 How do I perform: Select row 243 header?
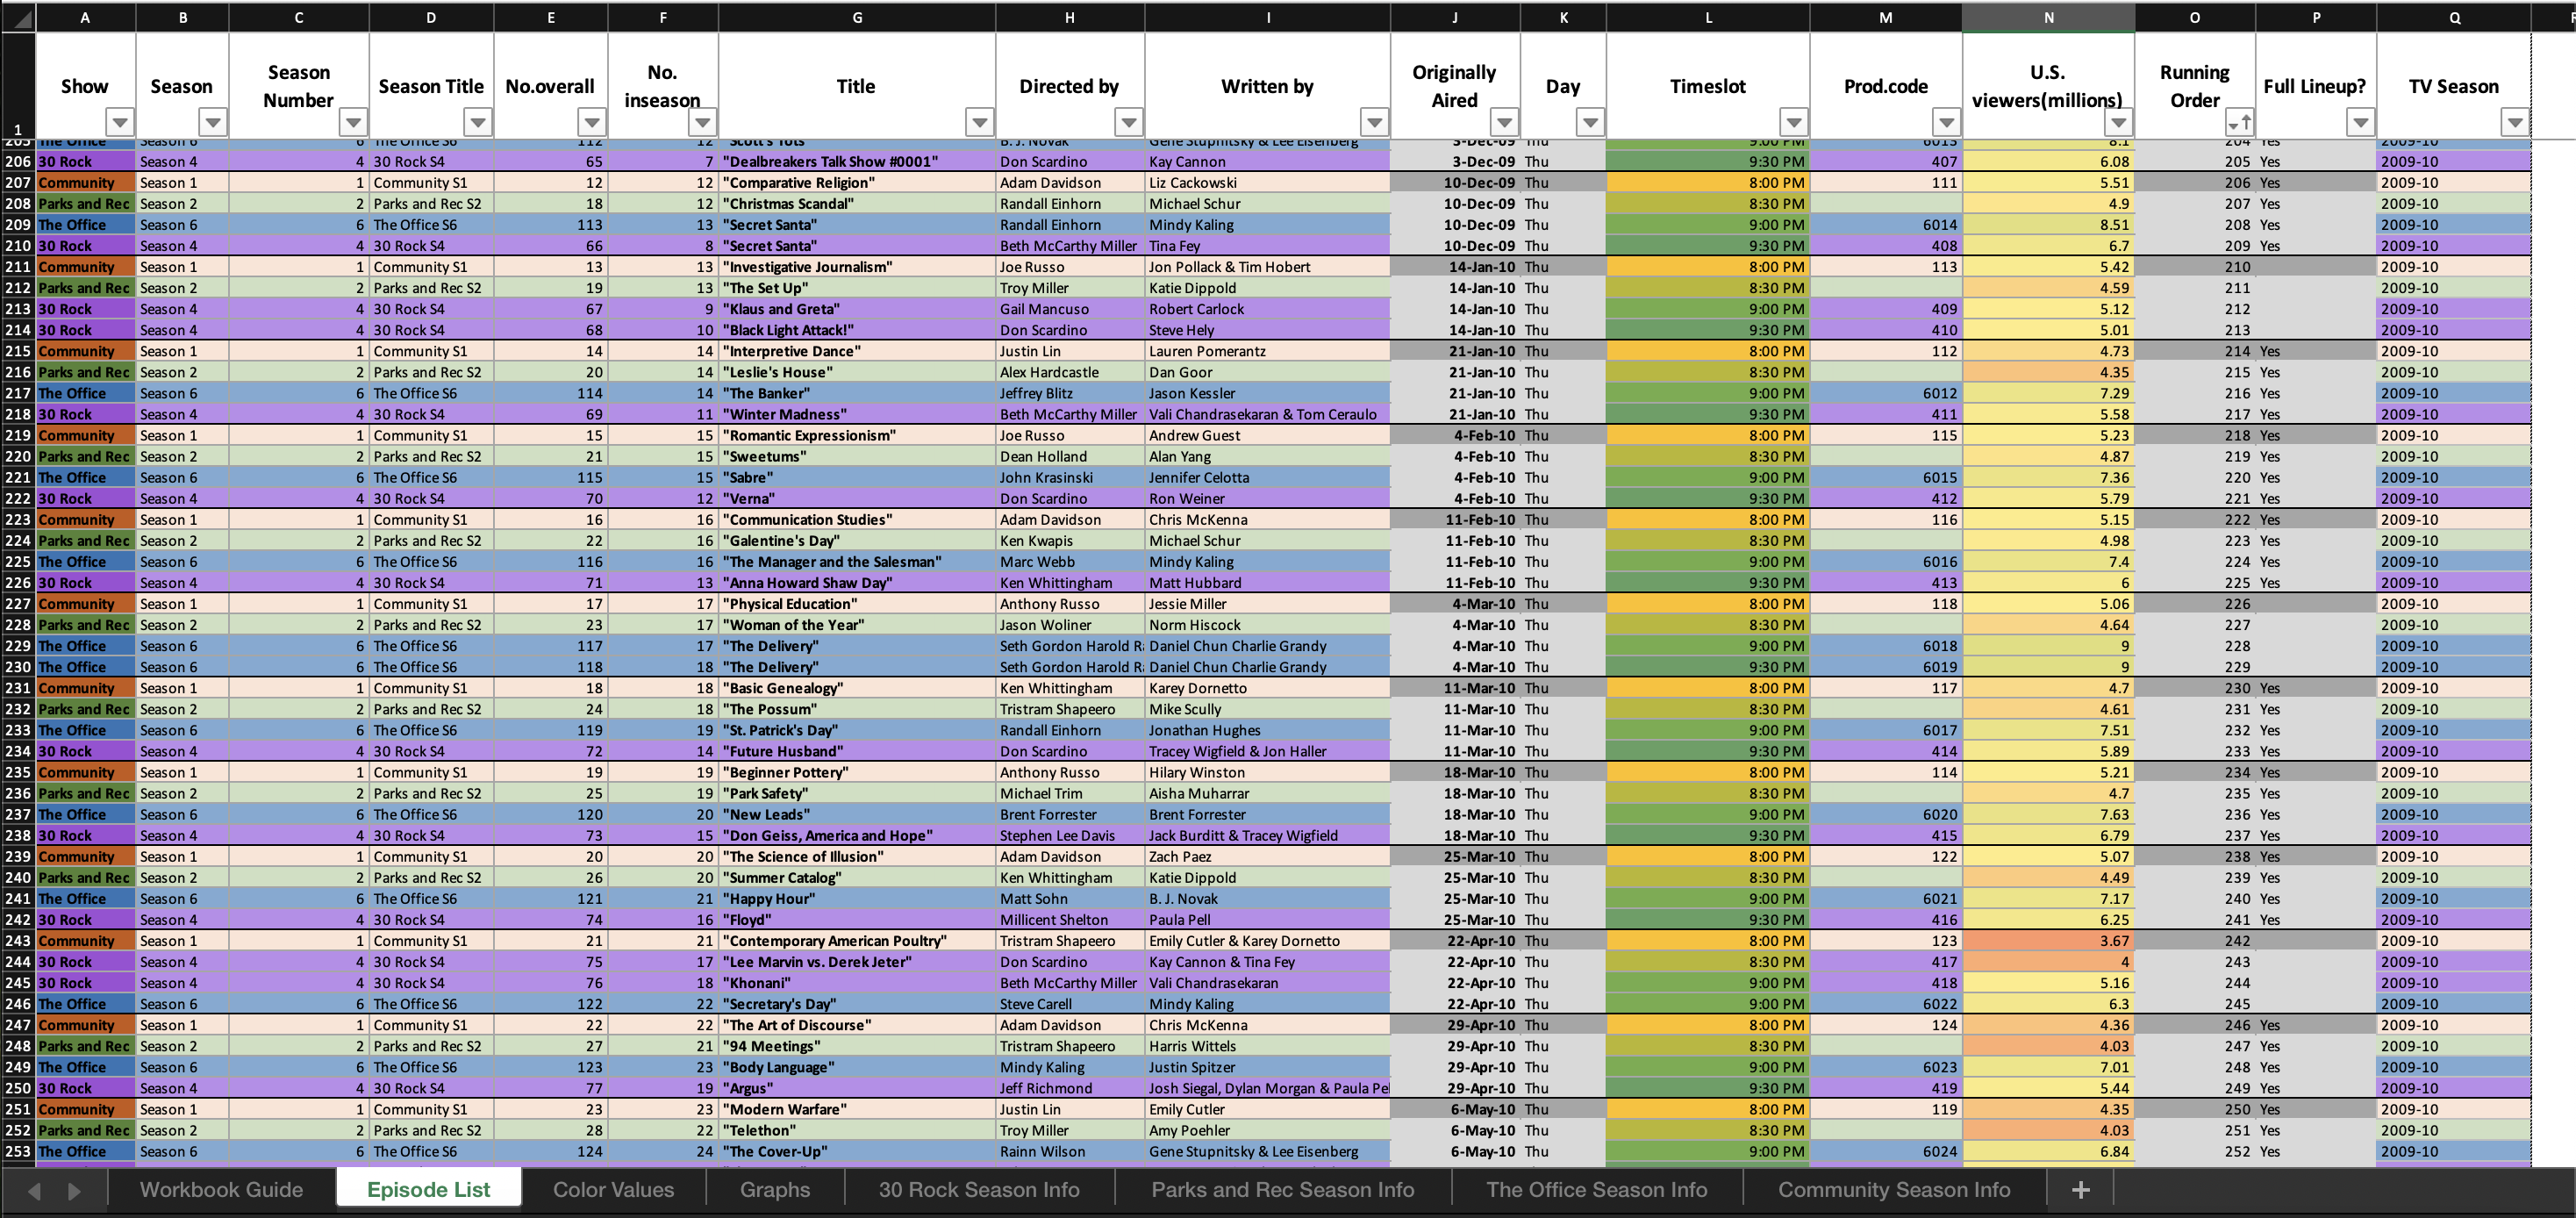point(18,941)
